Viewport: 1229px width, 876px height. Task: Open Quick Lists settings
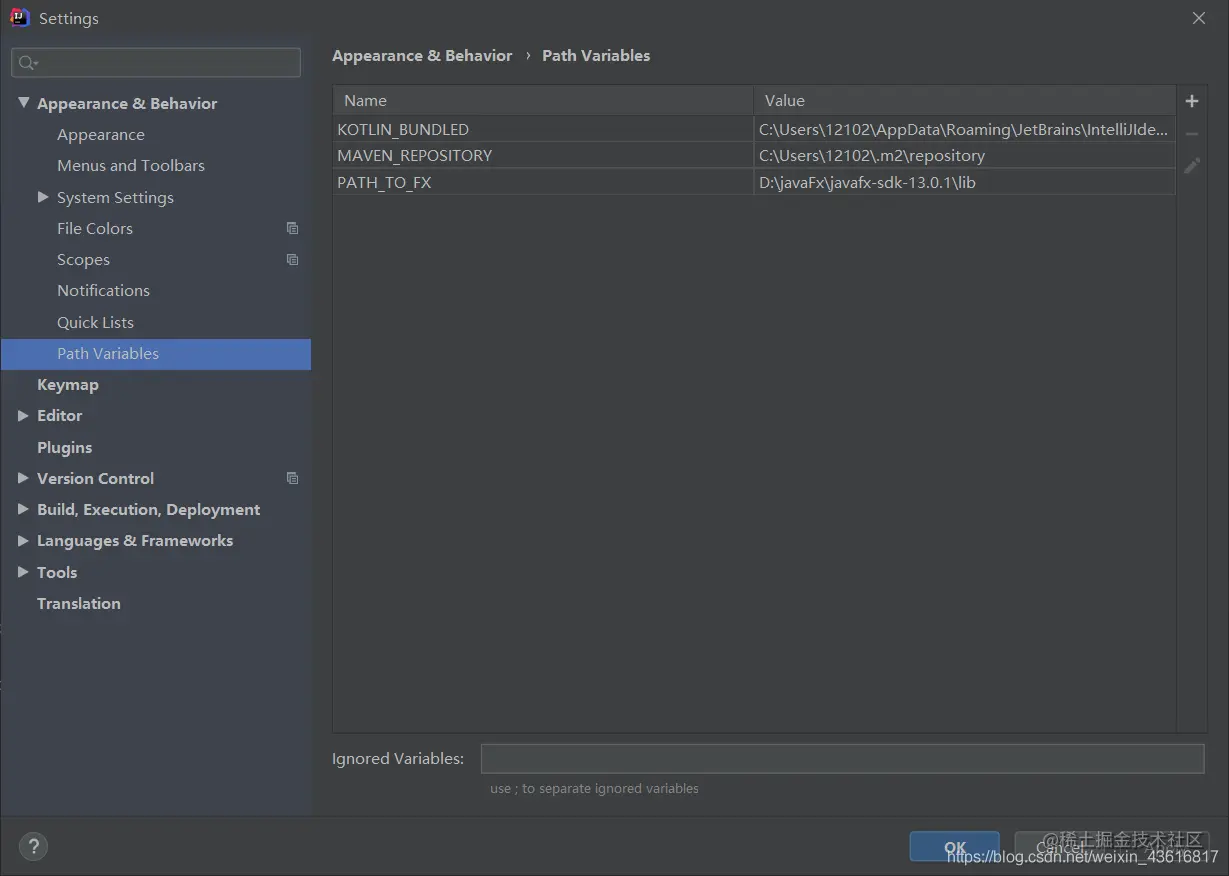(95, 322)
